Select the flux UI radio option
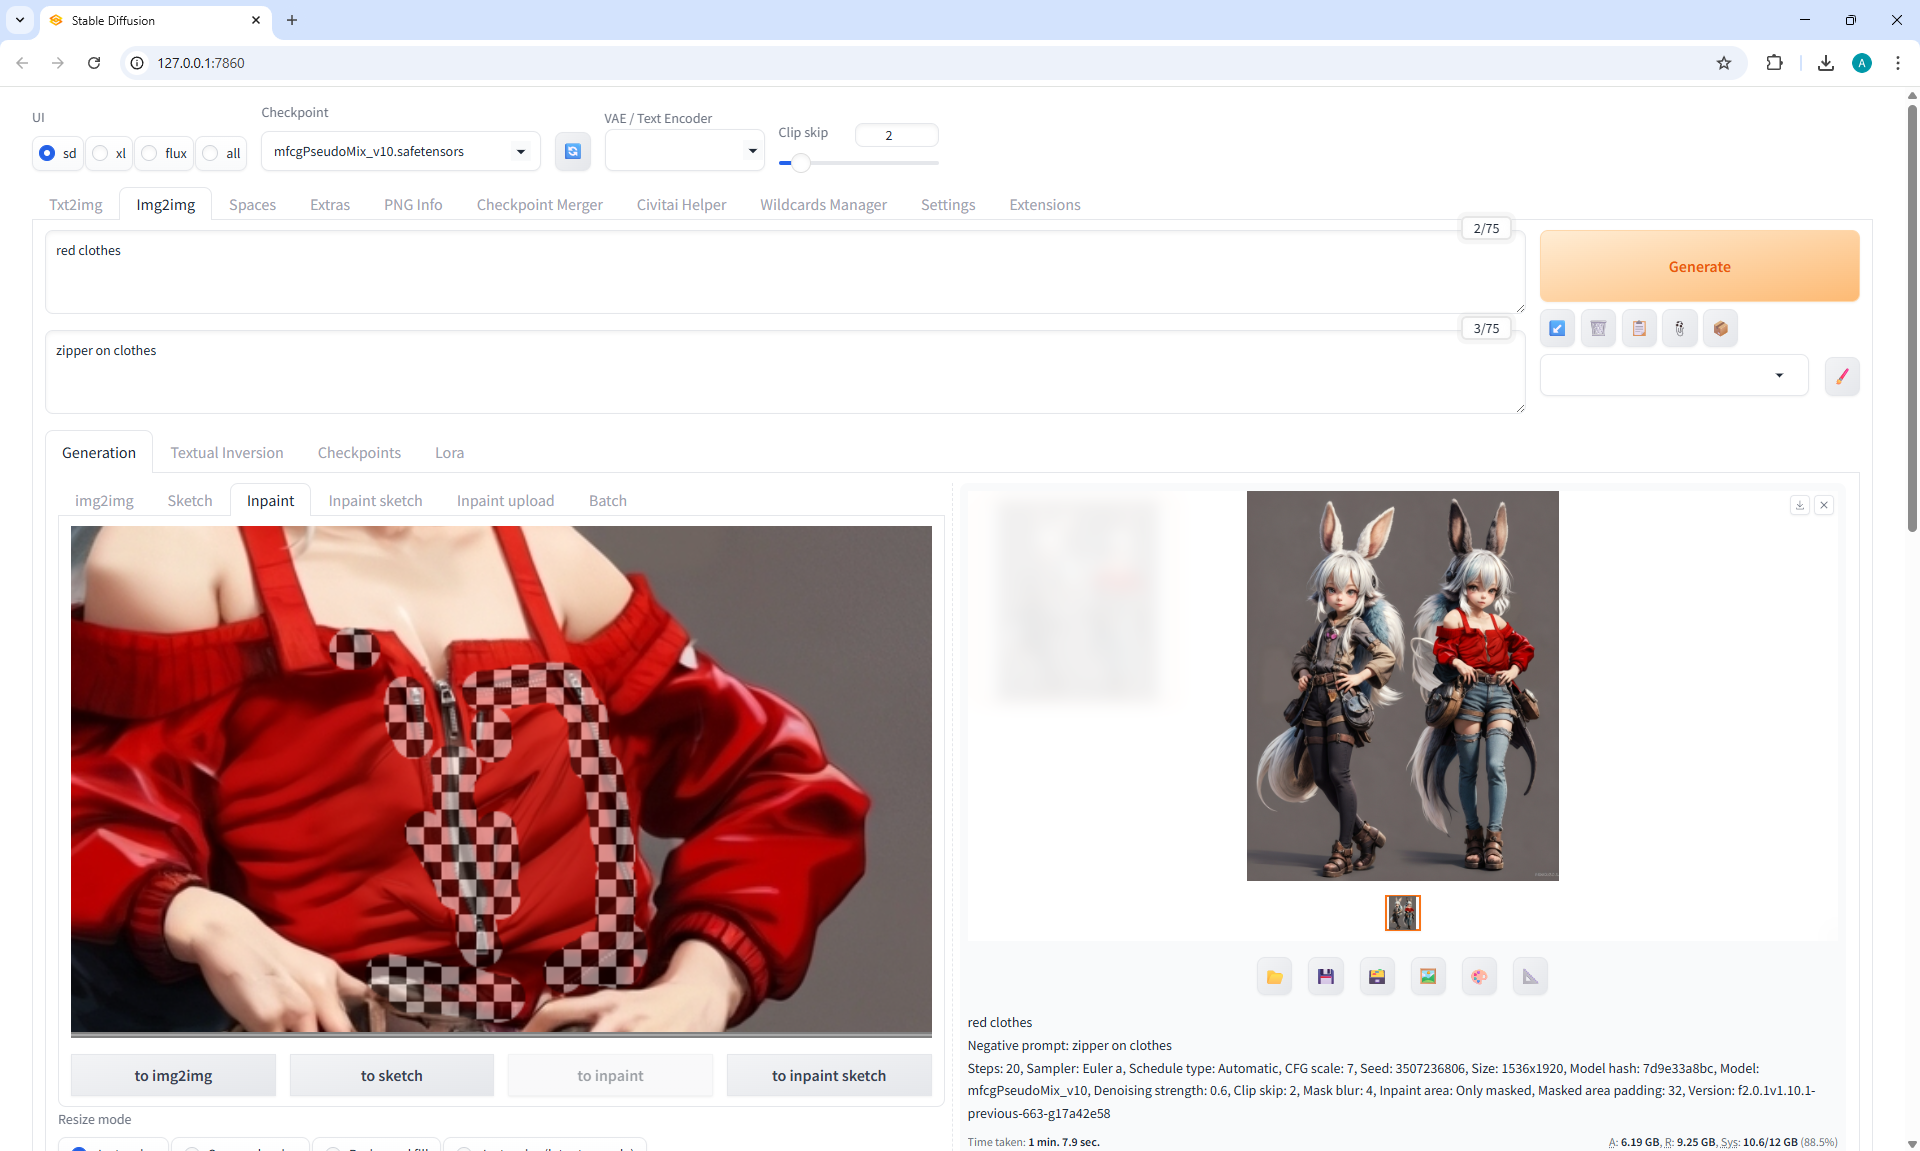 (x=150, y=153)
